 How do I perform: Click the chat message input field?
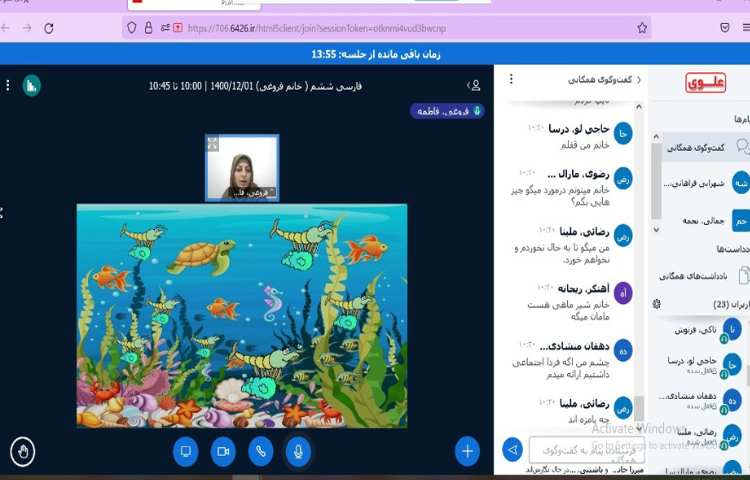coord(587,450)
